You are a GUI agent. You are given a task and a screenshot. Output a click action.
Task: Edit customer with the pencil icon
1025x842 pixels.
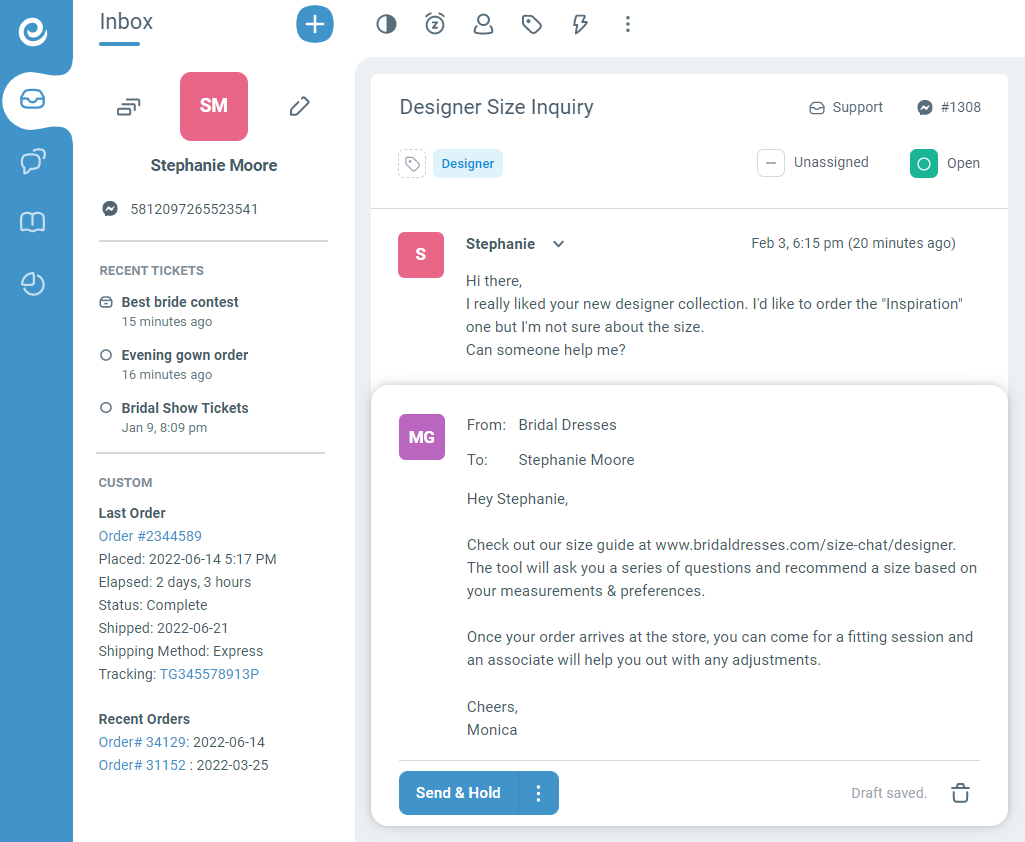pos(299,106)
